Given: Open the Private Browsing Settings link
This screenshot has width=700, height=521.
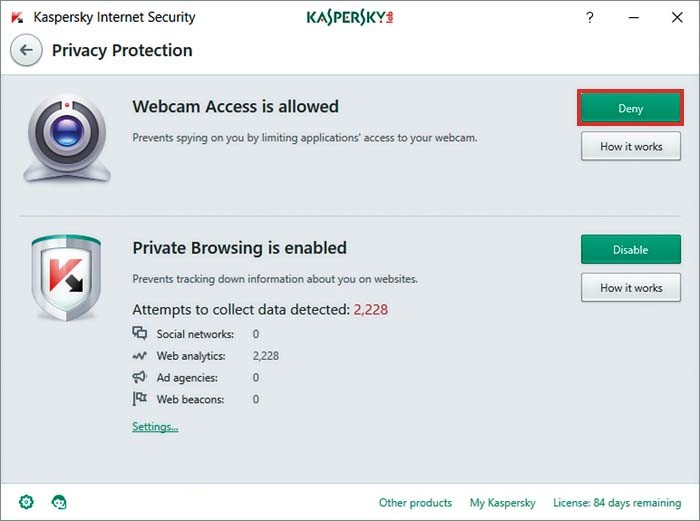Looking at the screenshot, I should (155, 427).
